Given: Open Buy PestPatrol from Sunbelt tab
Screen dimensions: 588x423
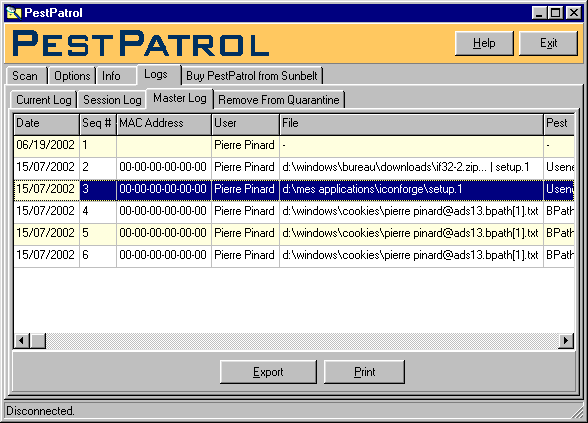Looking at the screenshot, I should tap(252, 76).
